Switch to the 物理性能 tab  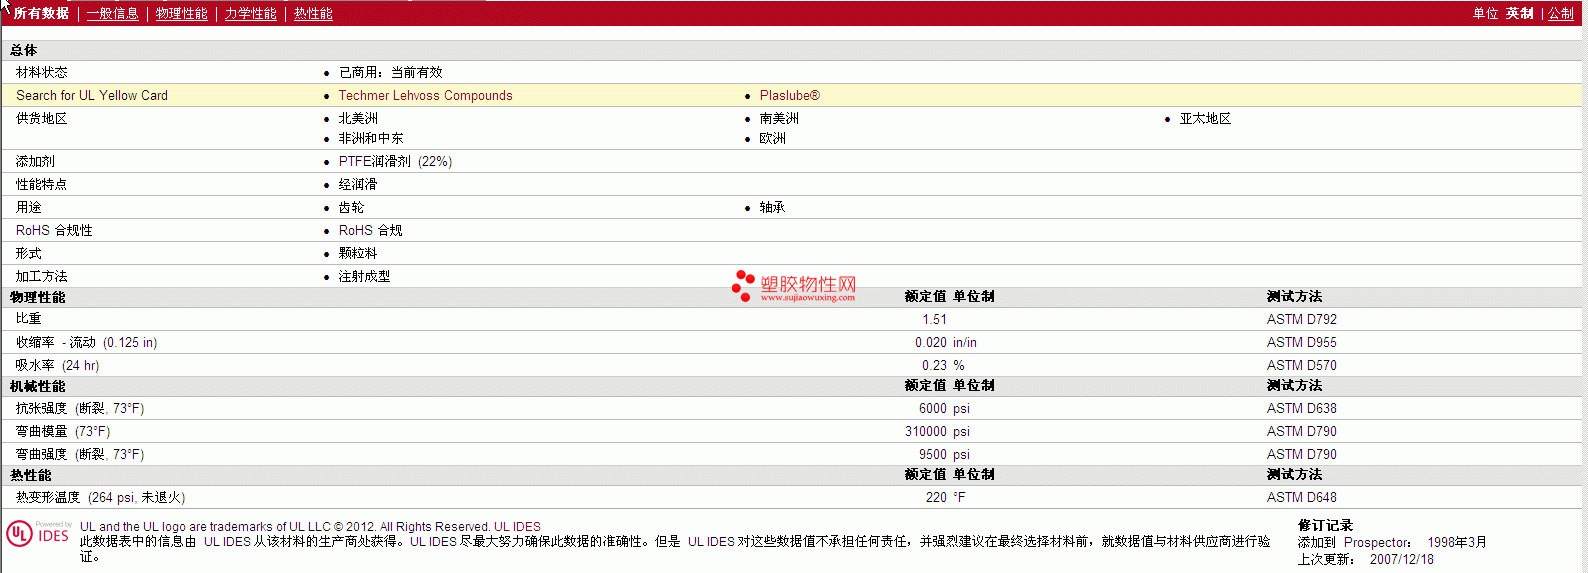[x=182, y=13]
